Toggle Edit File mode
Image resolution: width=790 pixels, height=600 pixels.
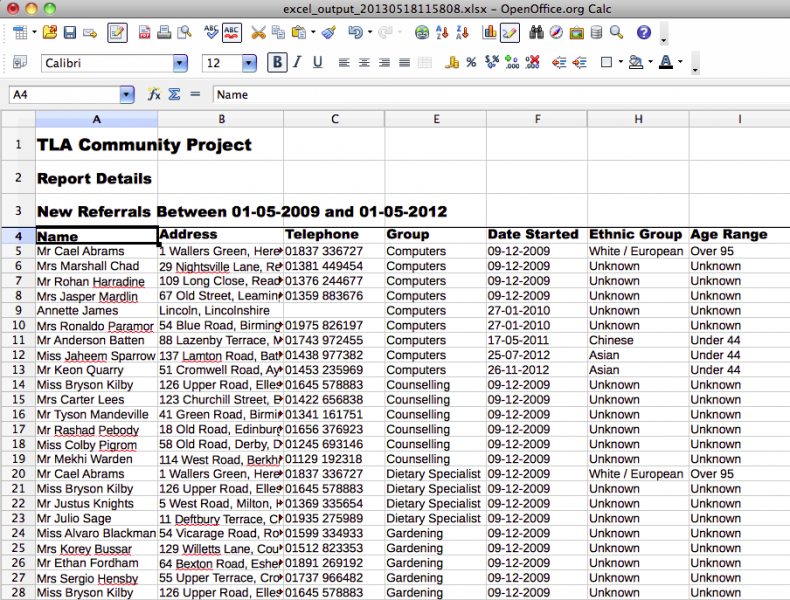click(117, 33)
